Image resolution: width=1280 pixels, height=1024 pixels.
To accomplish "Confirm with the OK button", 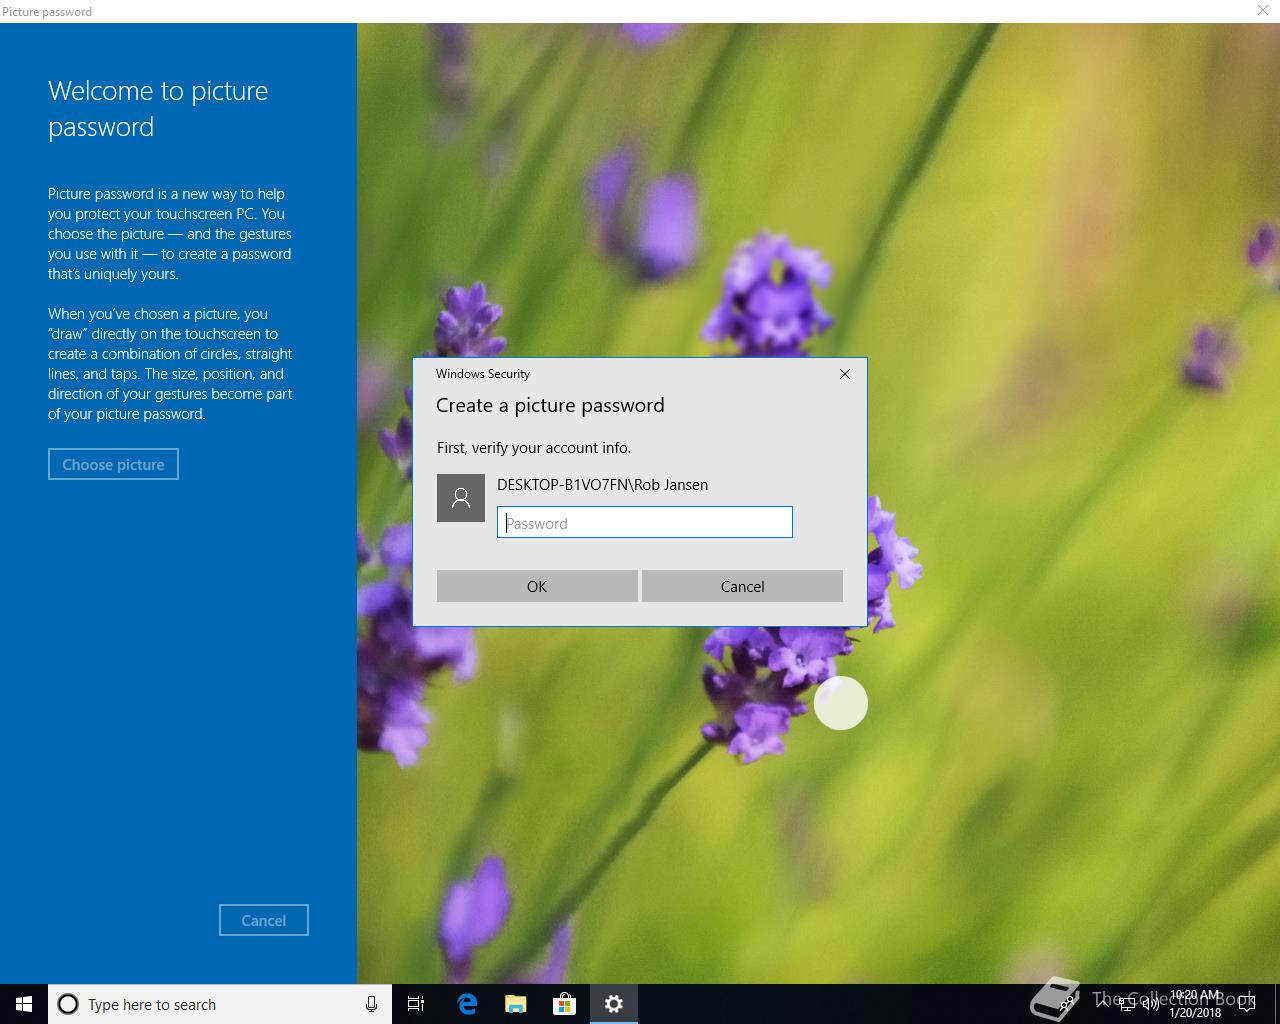I will (537, 586).
